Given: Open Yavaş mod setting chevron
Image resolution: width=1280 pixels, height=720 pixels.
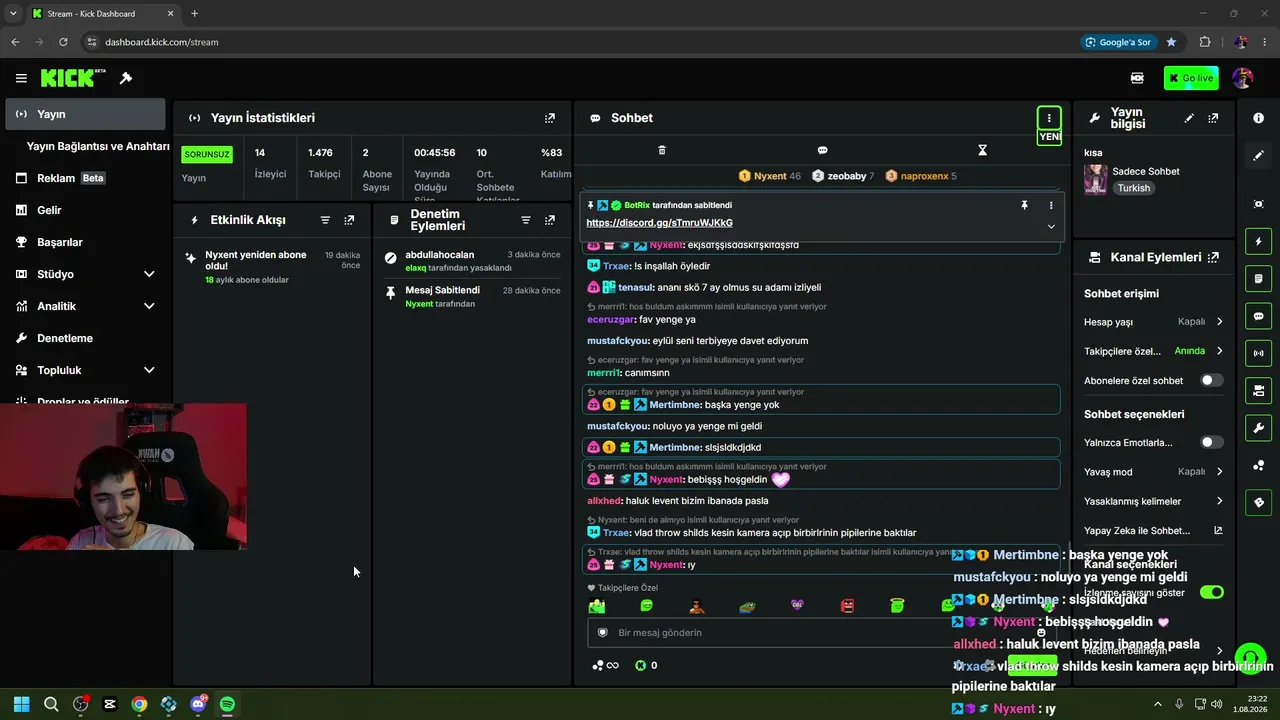Looking at the screenshot, I should 1219,472.
